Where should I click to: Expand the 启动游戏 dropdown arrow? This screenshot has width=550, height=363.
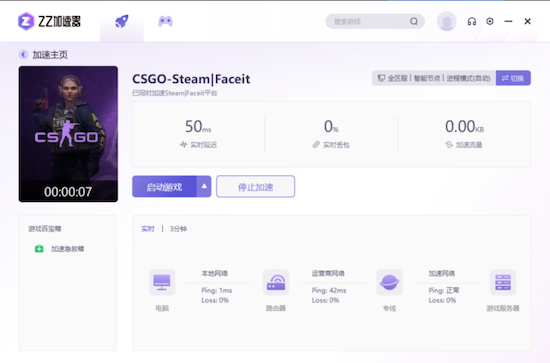pos(204,187)
